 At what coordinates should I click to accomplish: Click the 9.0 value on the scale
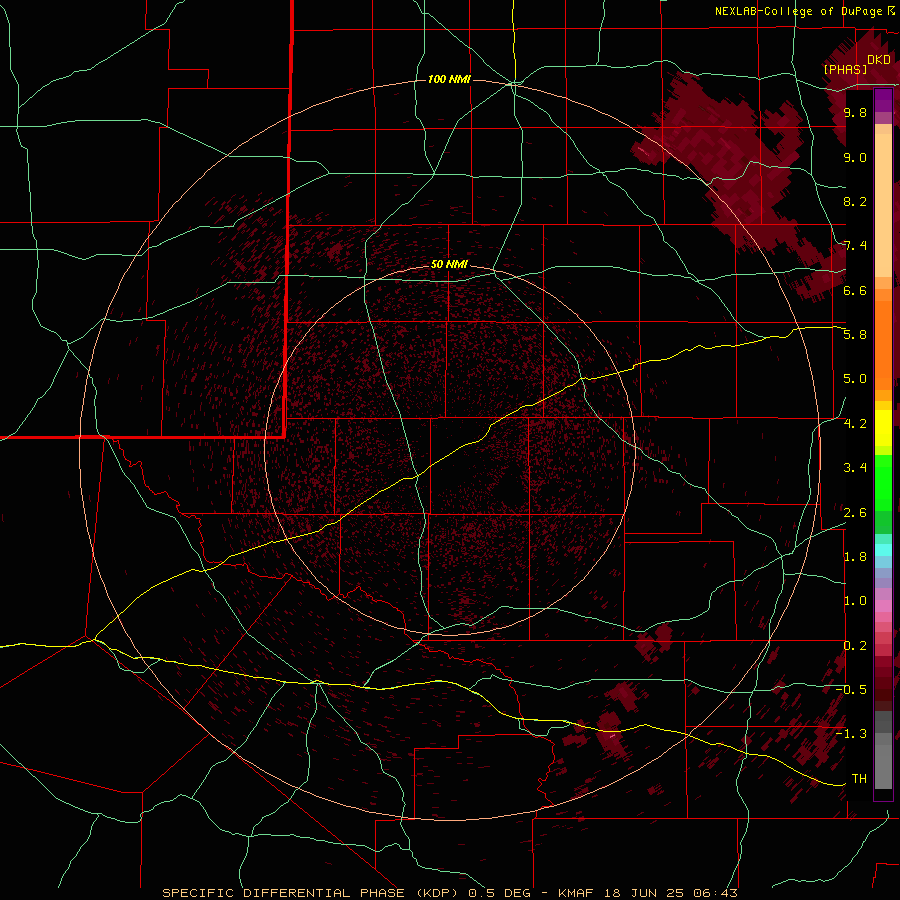(855, 157)
